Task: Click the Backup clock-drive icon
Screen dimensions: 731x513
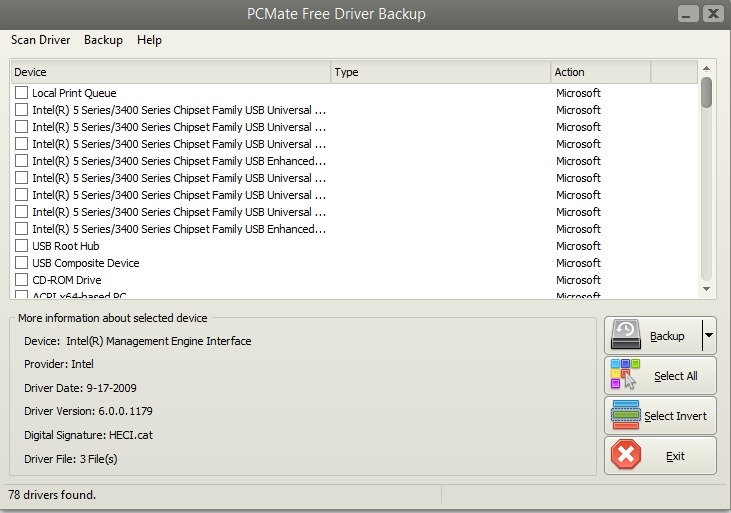Action: click(x=626, y=336)
